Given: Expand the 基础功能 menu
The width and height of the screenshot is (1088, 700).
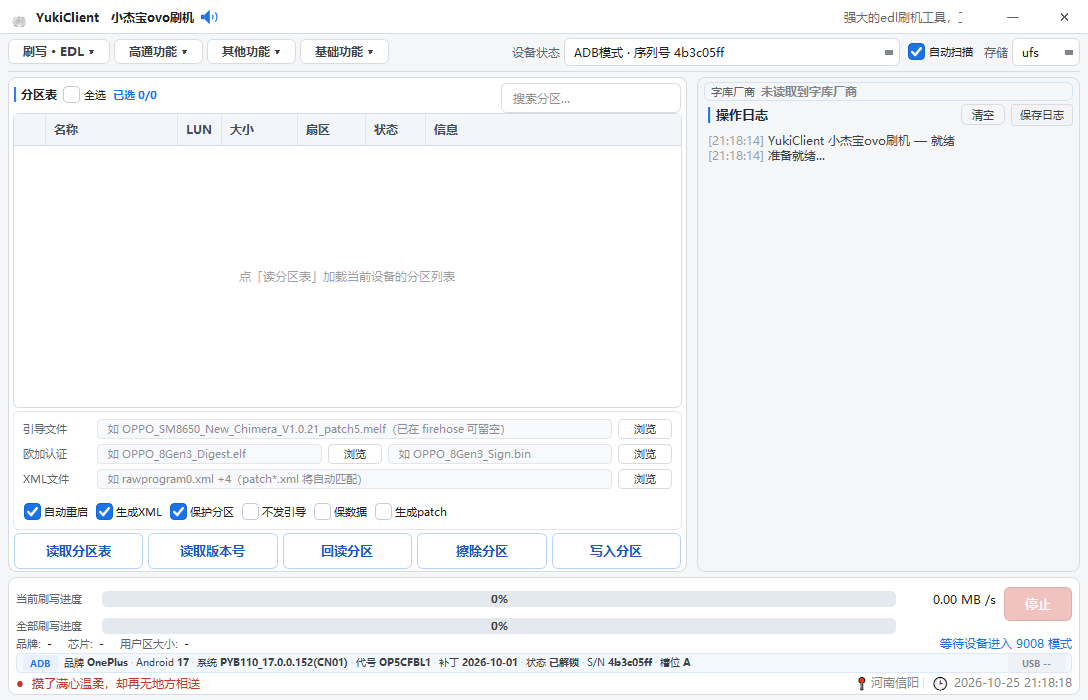Looking at the screenshot, I should click(344, 52).
